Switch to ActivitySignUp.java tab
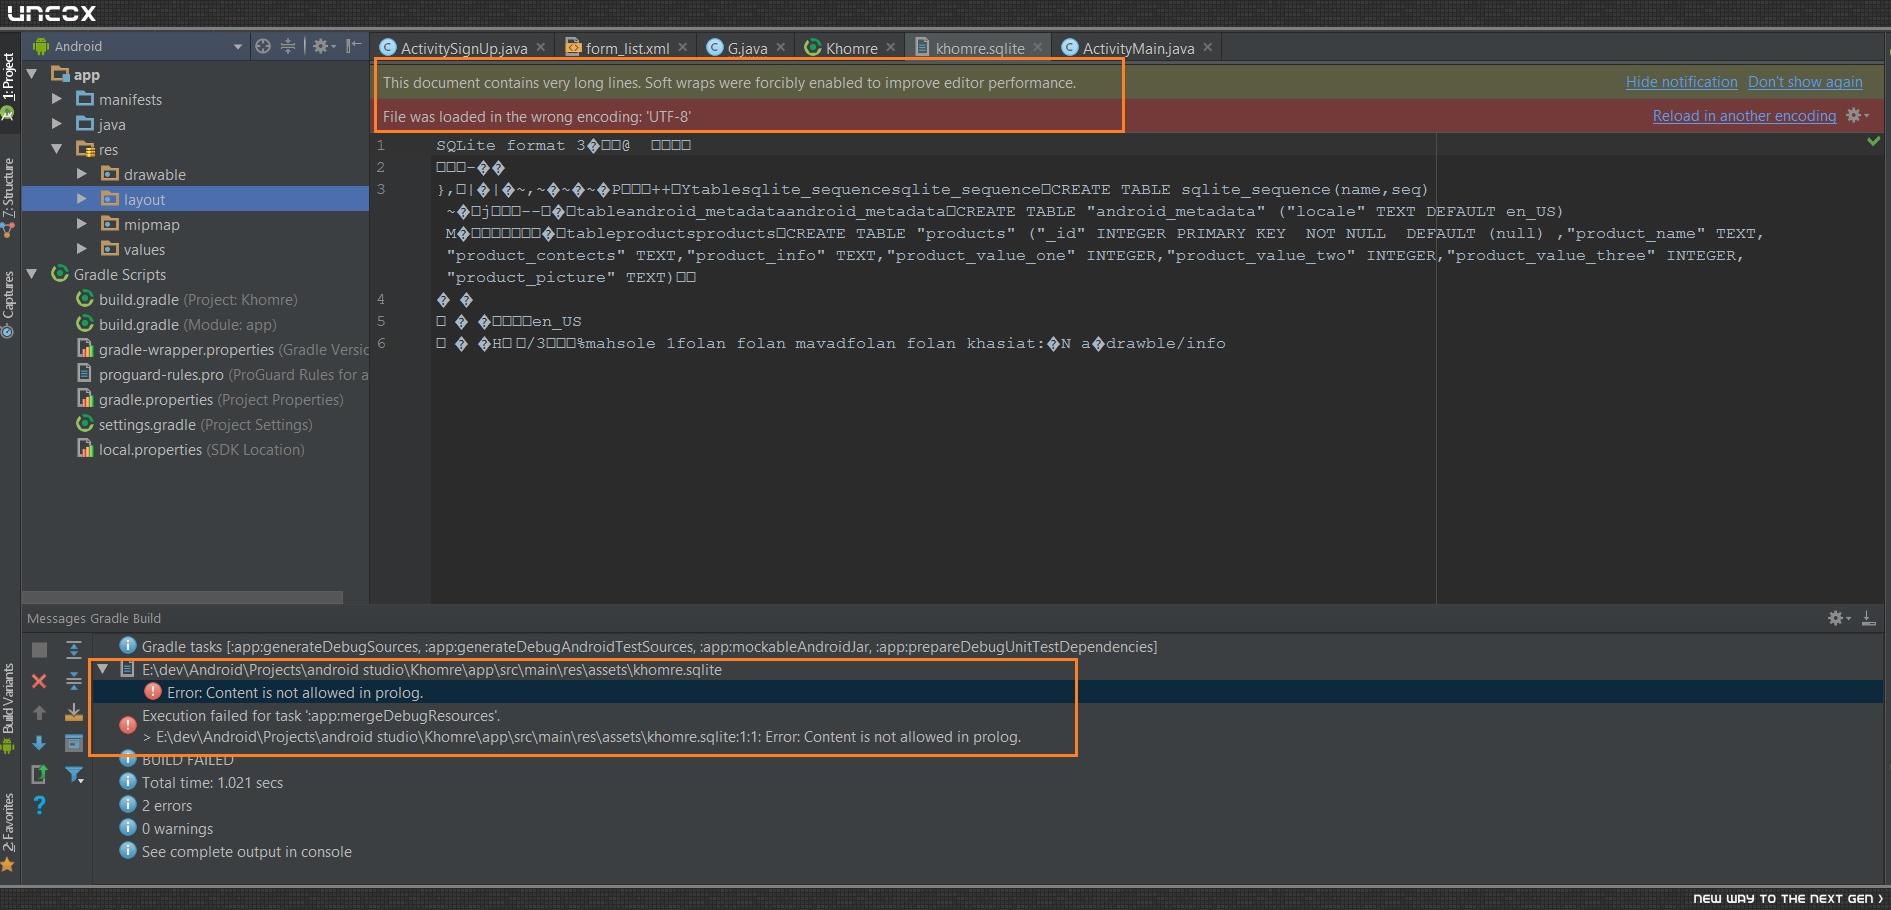The image size is (1891, 910). (463, 47)
